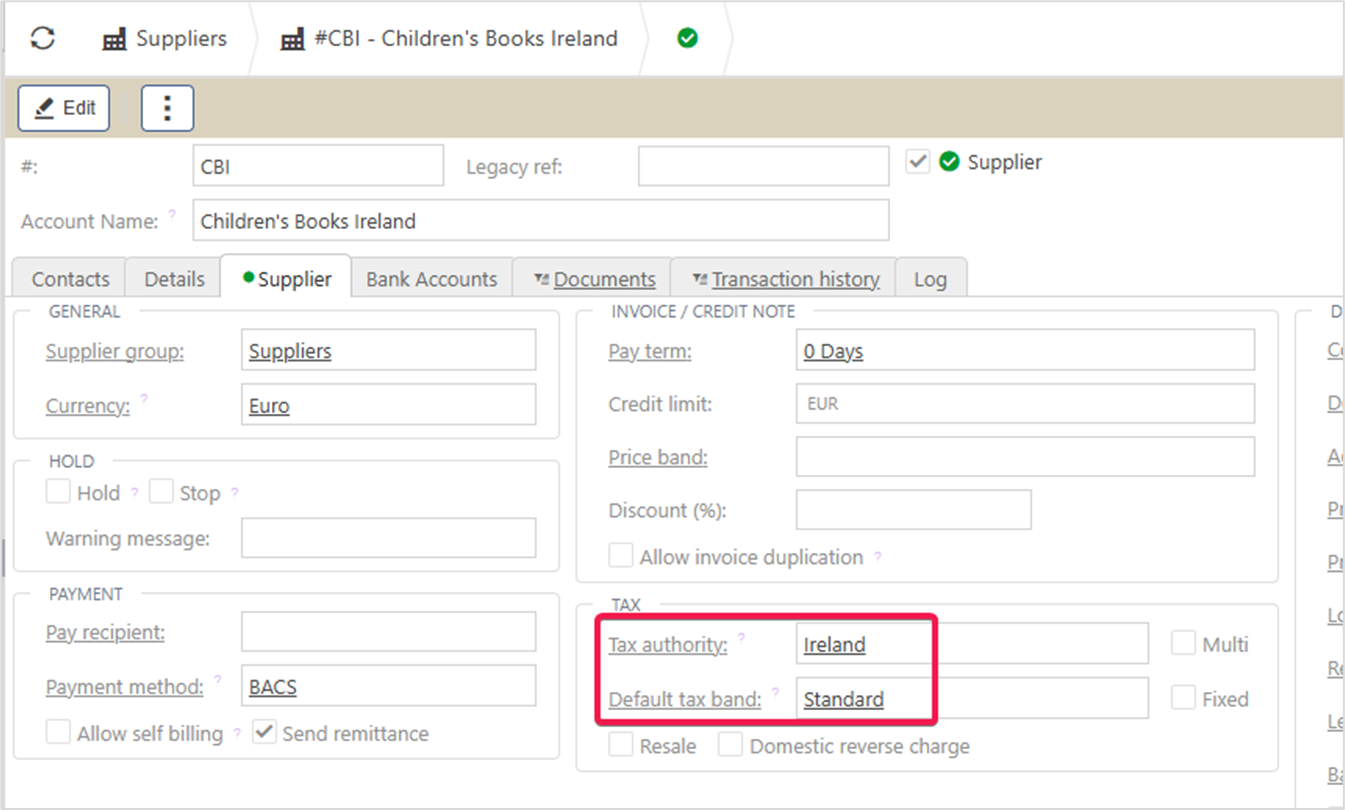Click the help mark beside Allow self billing
Screen dimensions: 1345x810
point(237,733)
